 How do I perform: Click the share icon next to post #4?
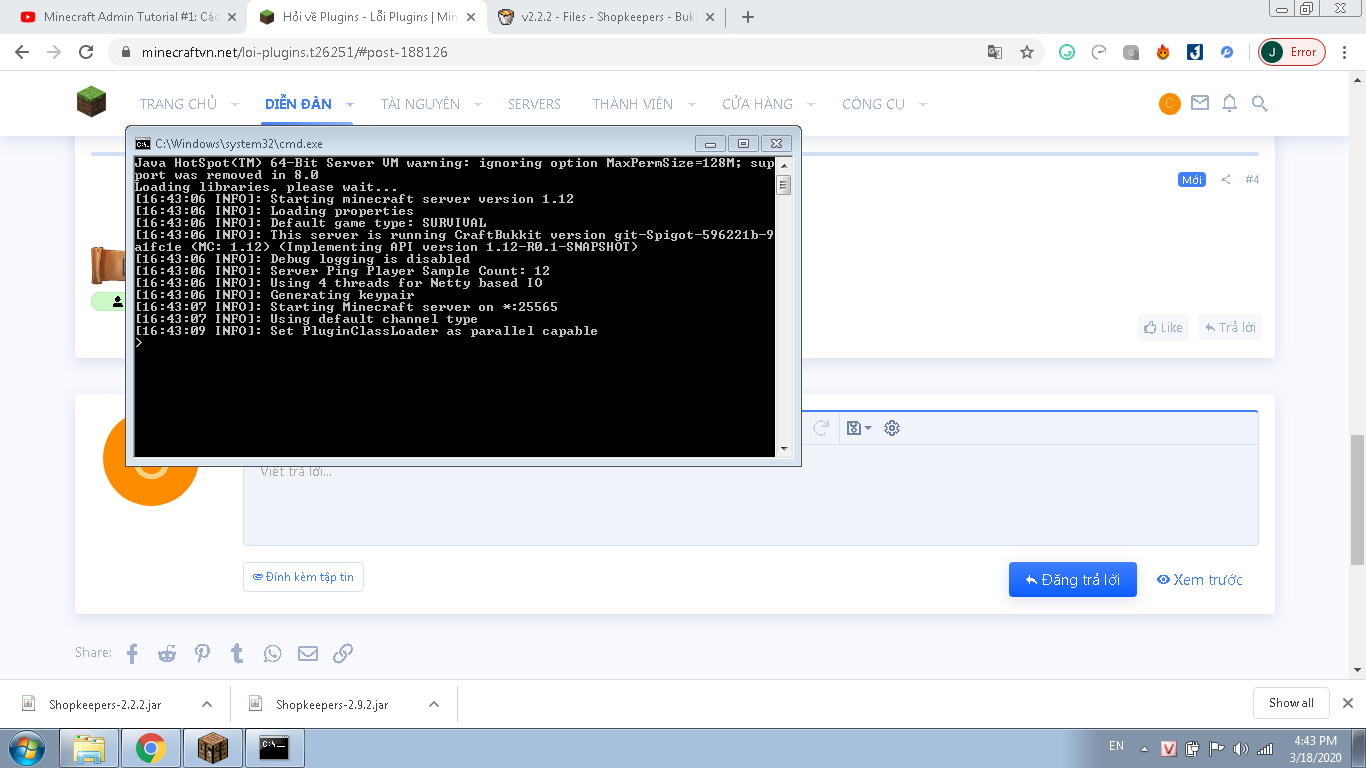pyautogui.click(x=1225, y=180)
